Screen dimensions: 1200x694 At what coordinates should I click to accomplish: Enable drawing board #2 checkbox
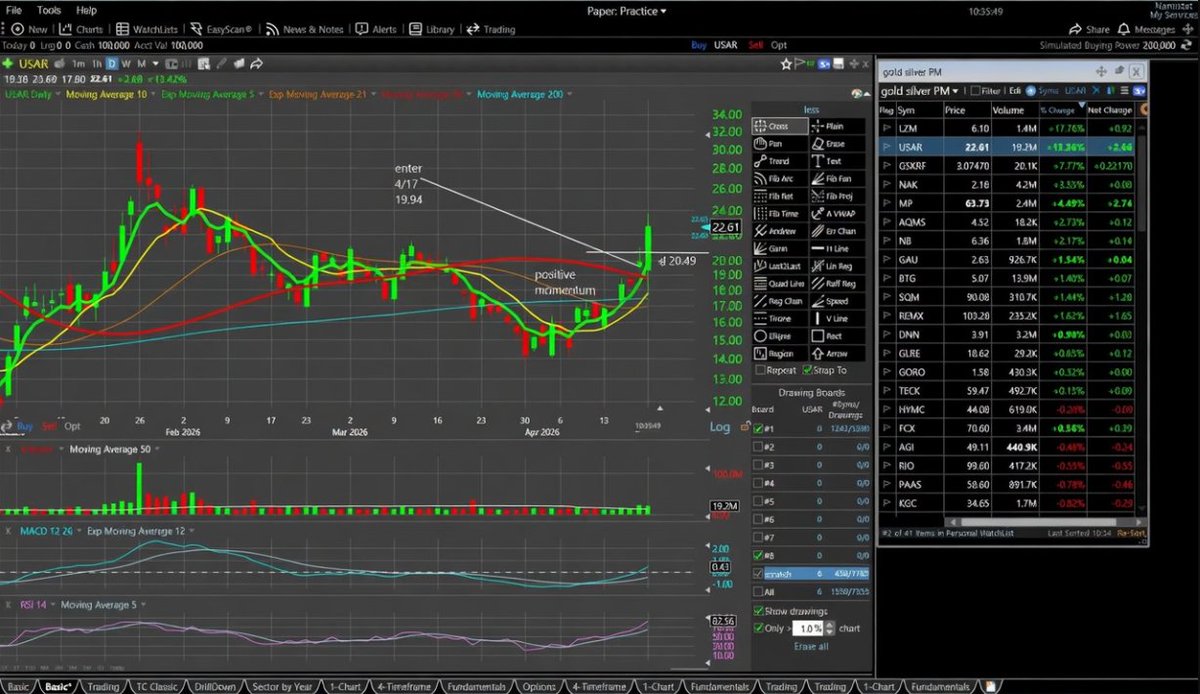click(758, 447)
